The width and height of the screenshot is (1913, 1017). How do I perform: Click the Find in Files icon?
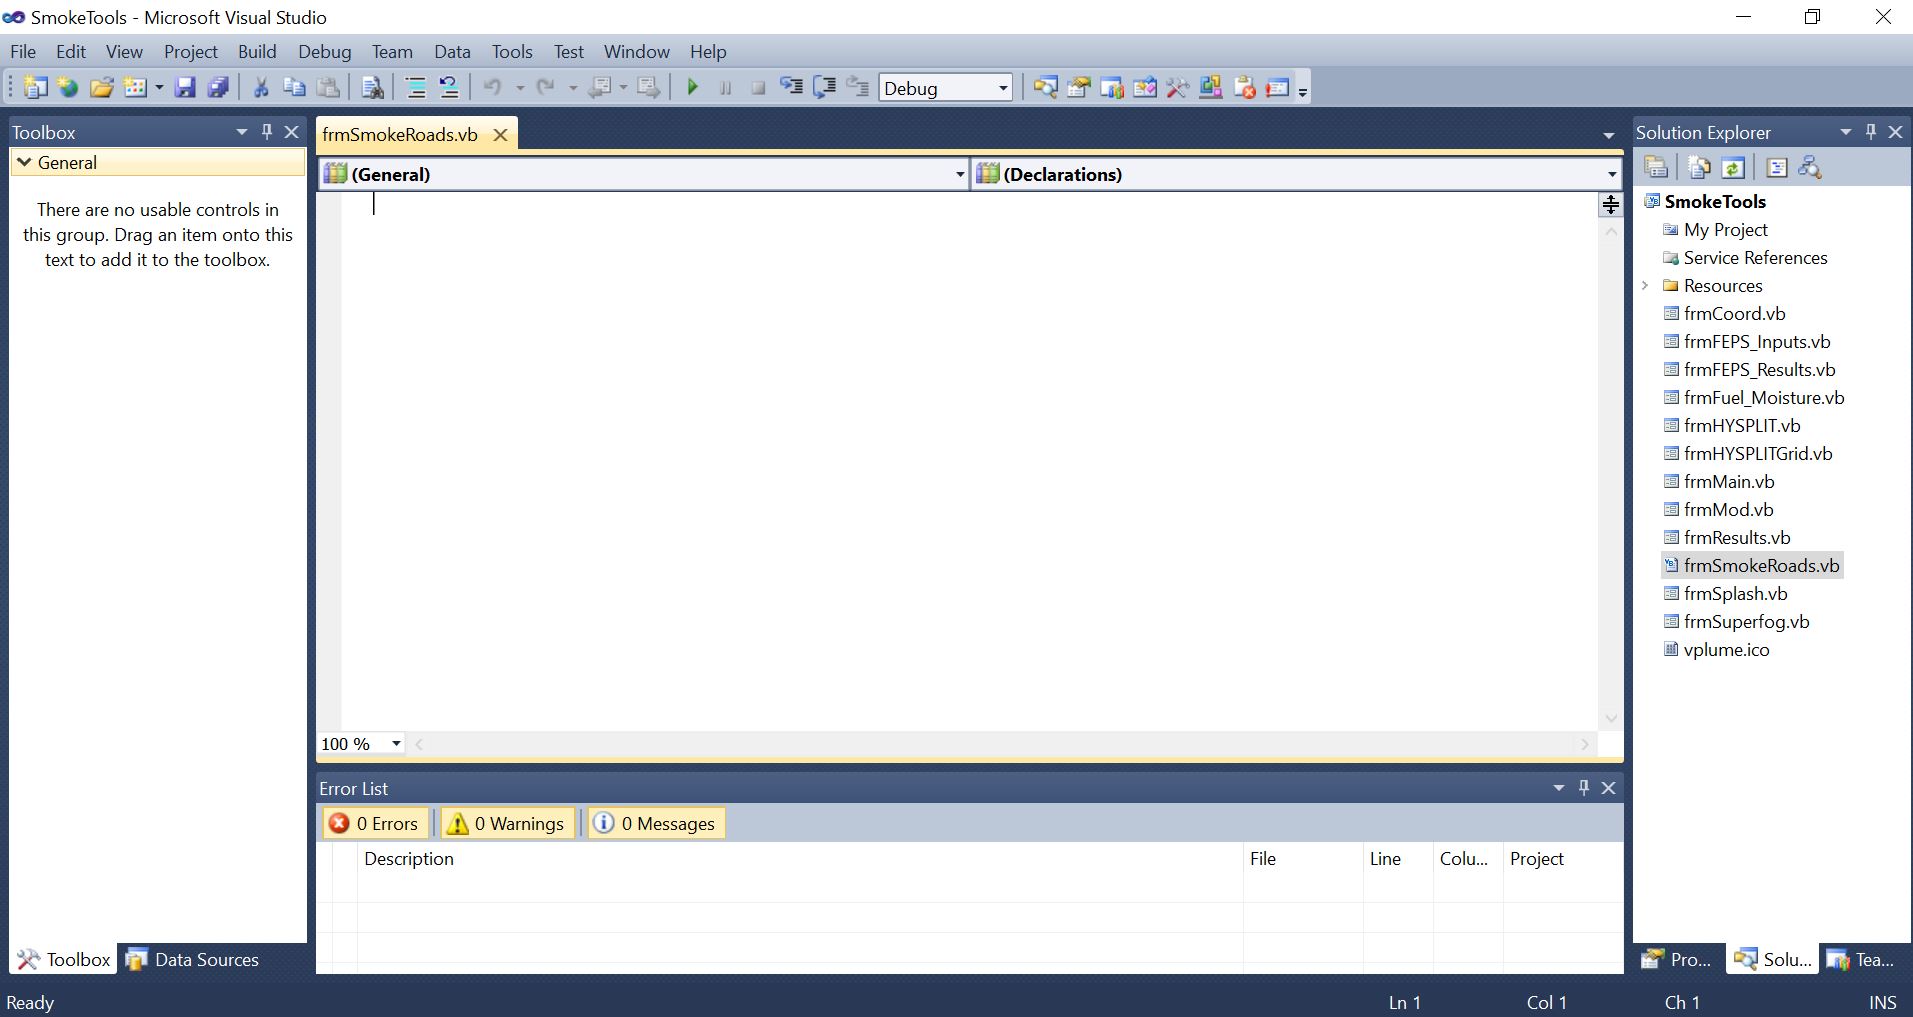[372, 88]
